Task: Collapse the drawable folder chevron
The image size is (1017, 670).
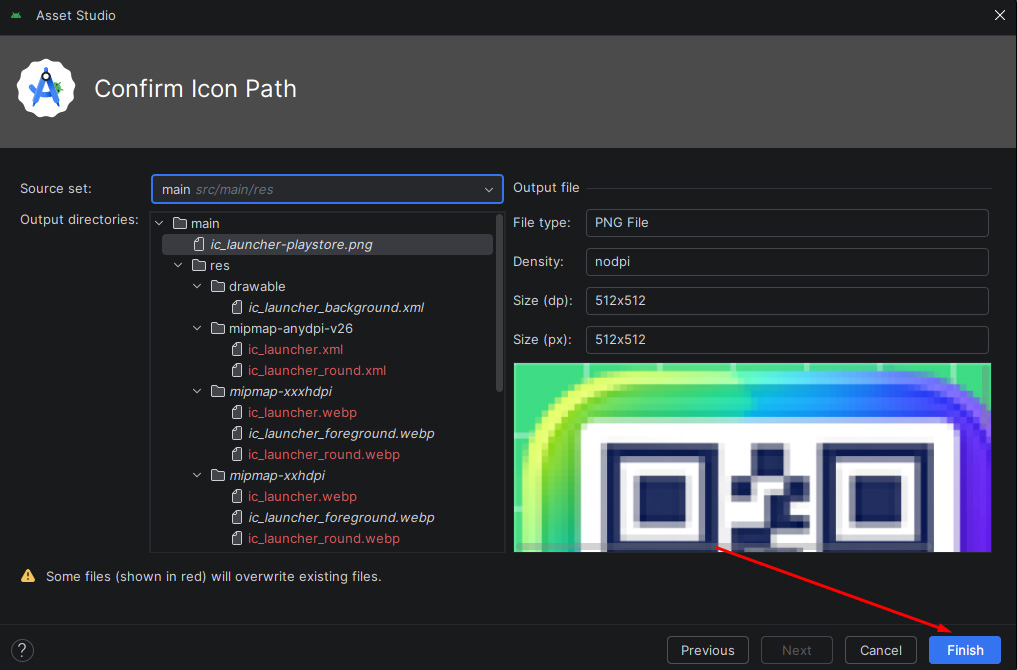Action: (197, 286)
